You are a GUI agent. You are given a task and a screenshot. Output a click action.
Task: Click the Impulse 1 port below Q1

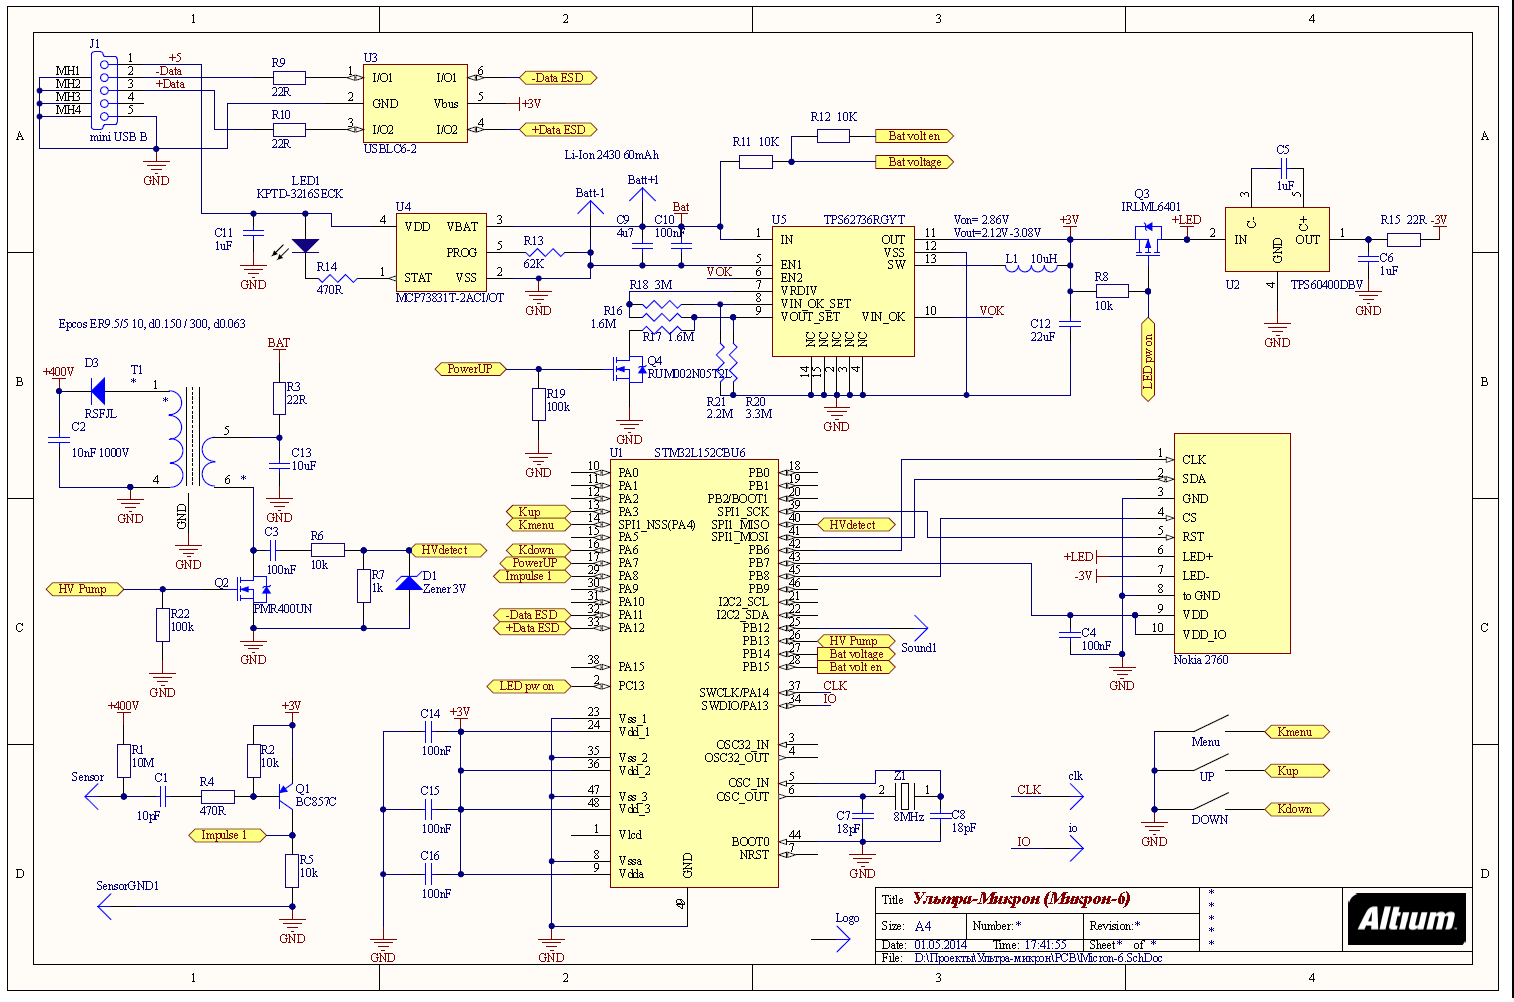coord(226,835)
